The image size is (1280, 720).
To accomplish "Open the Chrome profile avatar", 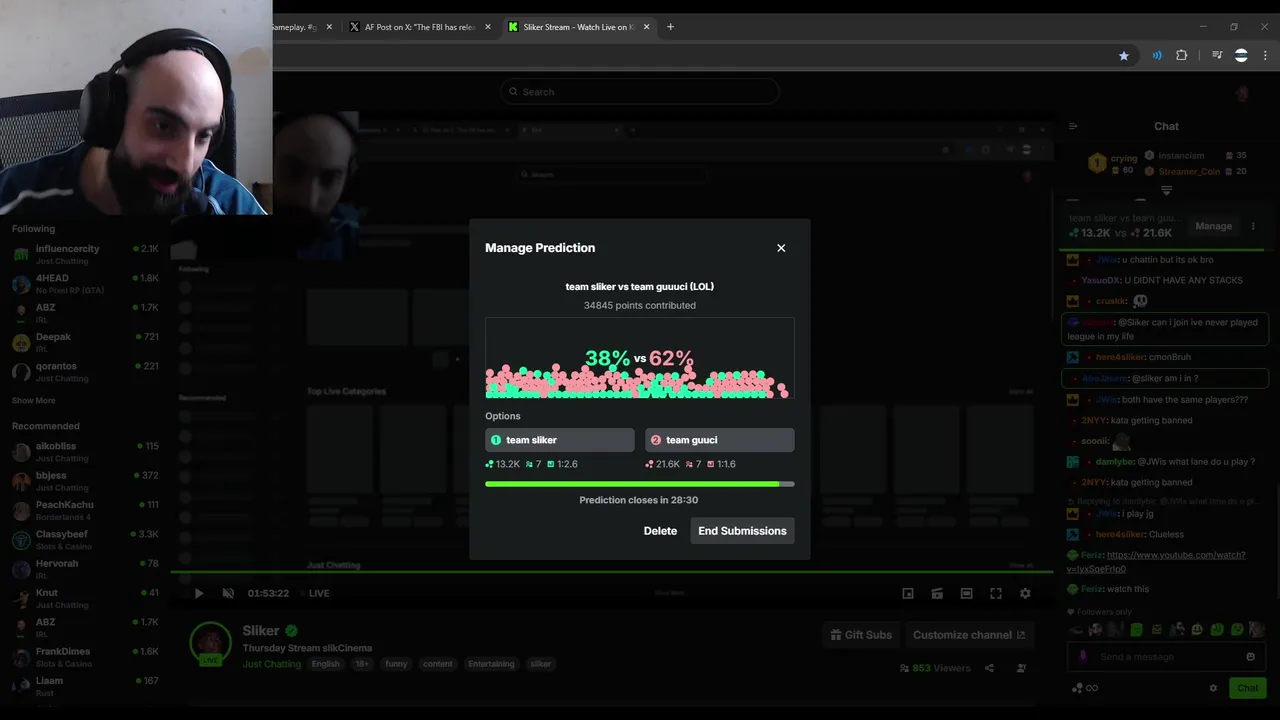I will [1241, 56].
